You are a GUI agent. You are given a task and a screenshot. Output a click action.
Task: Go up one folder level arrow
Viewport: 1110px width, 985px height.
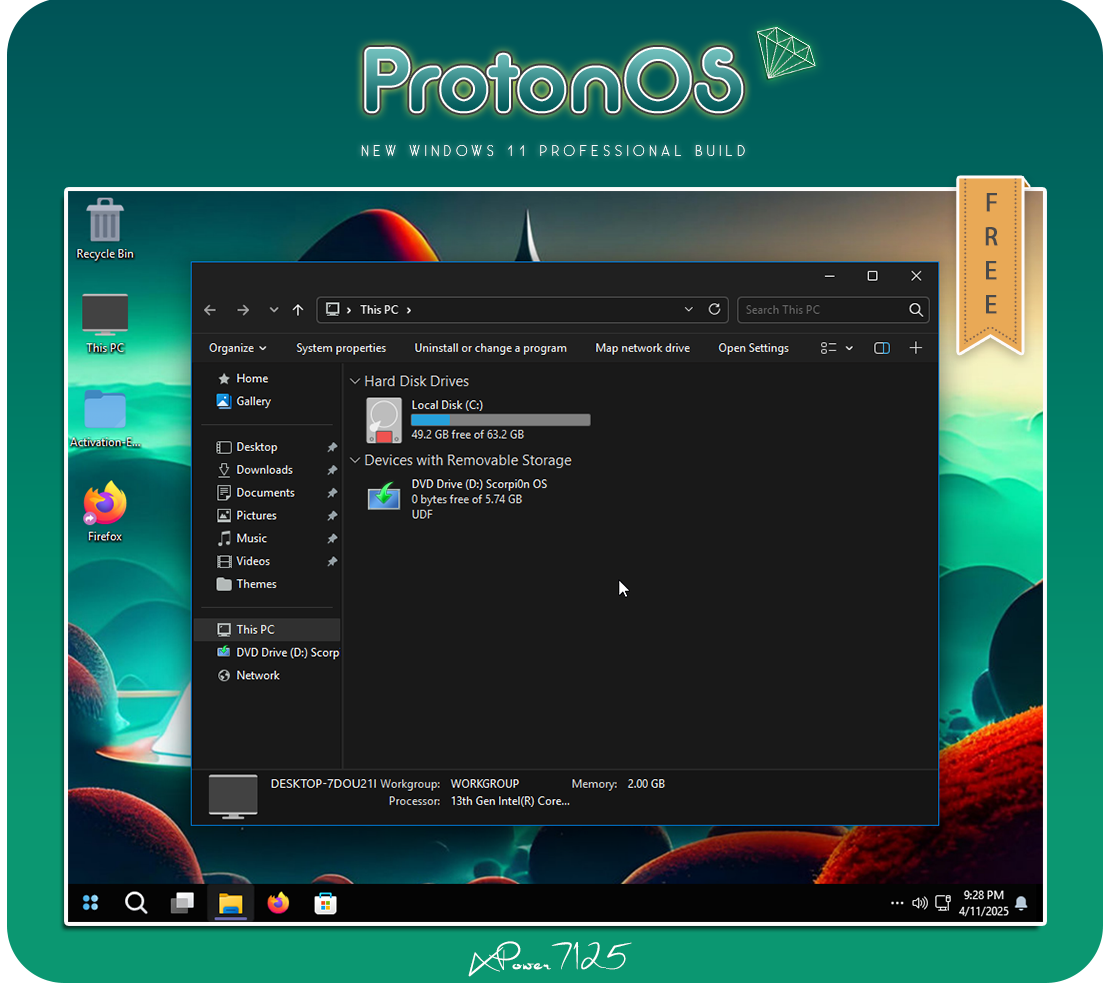coord(298,310)
